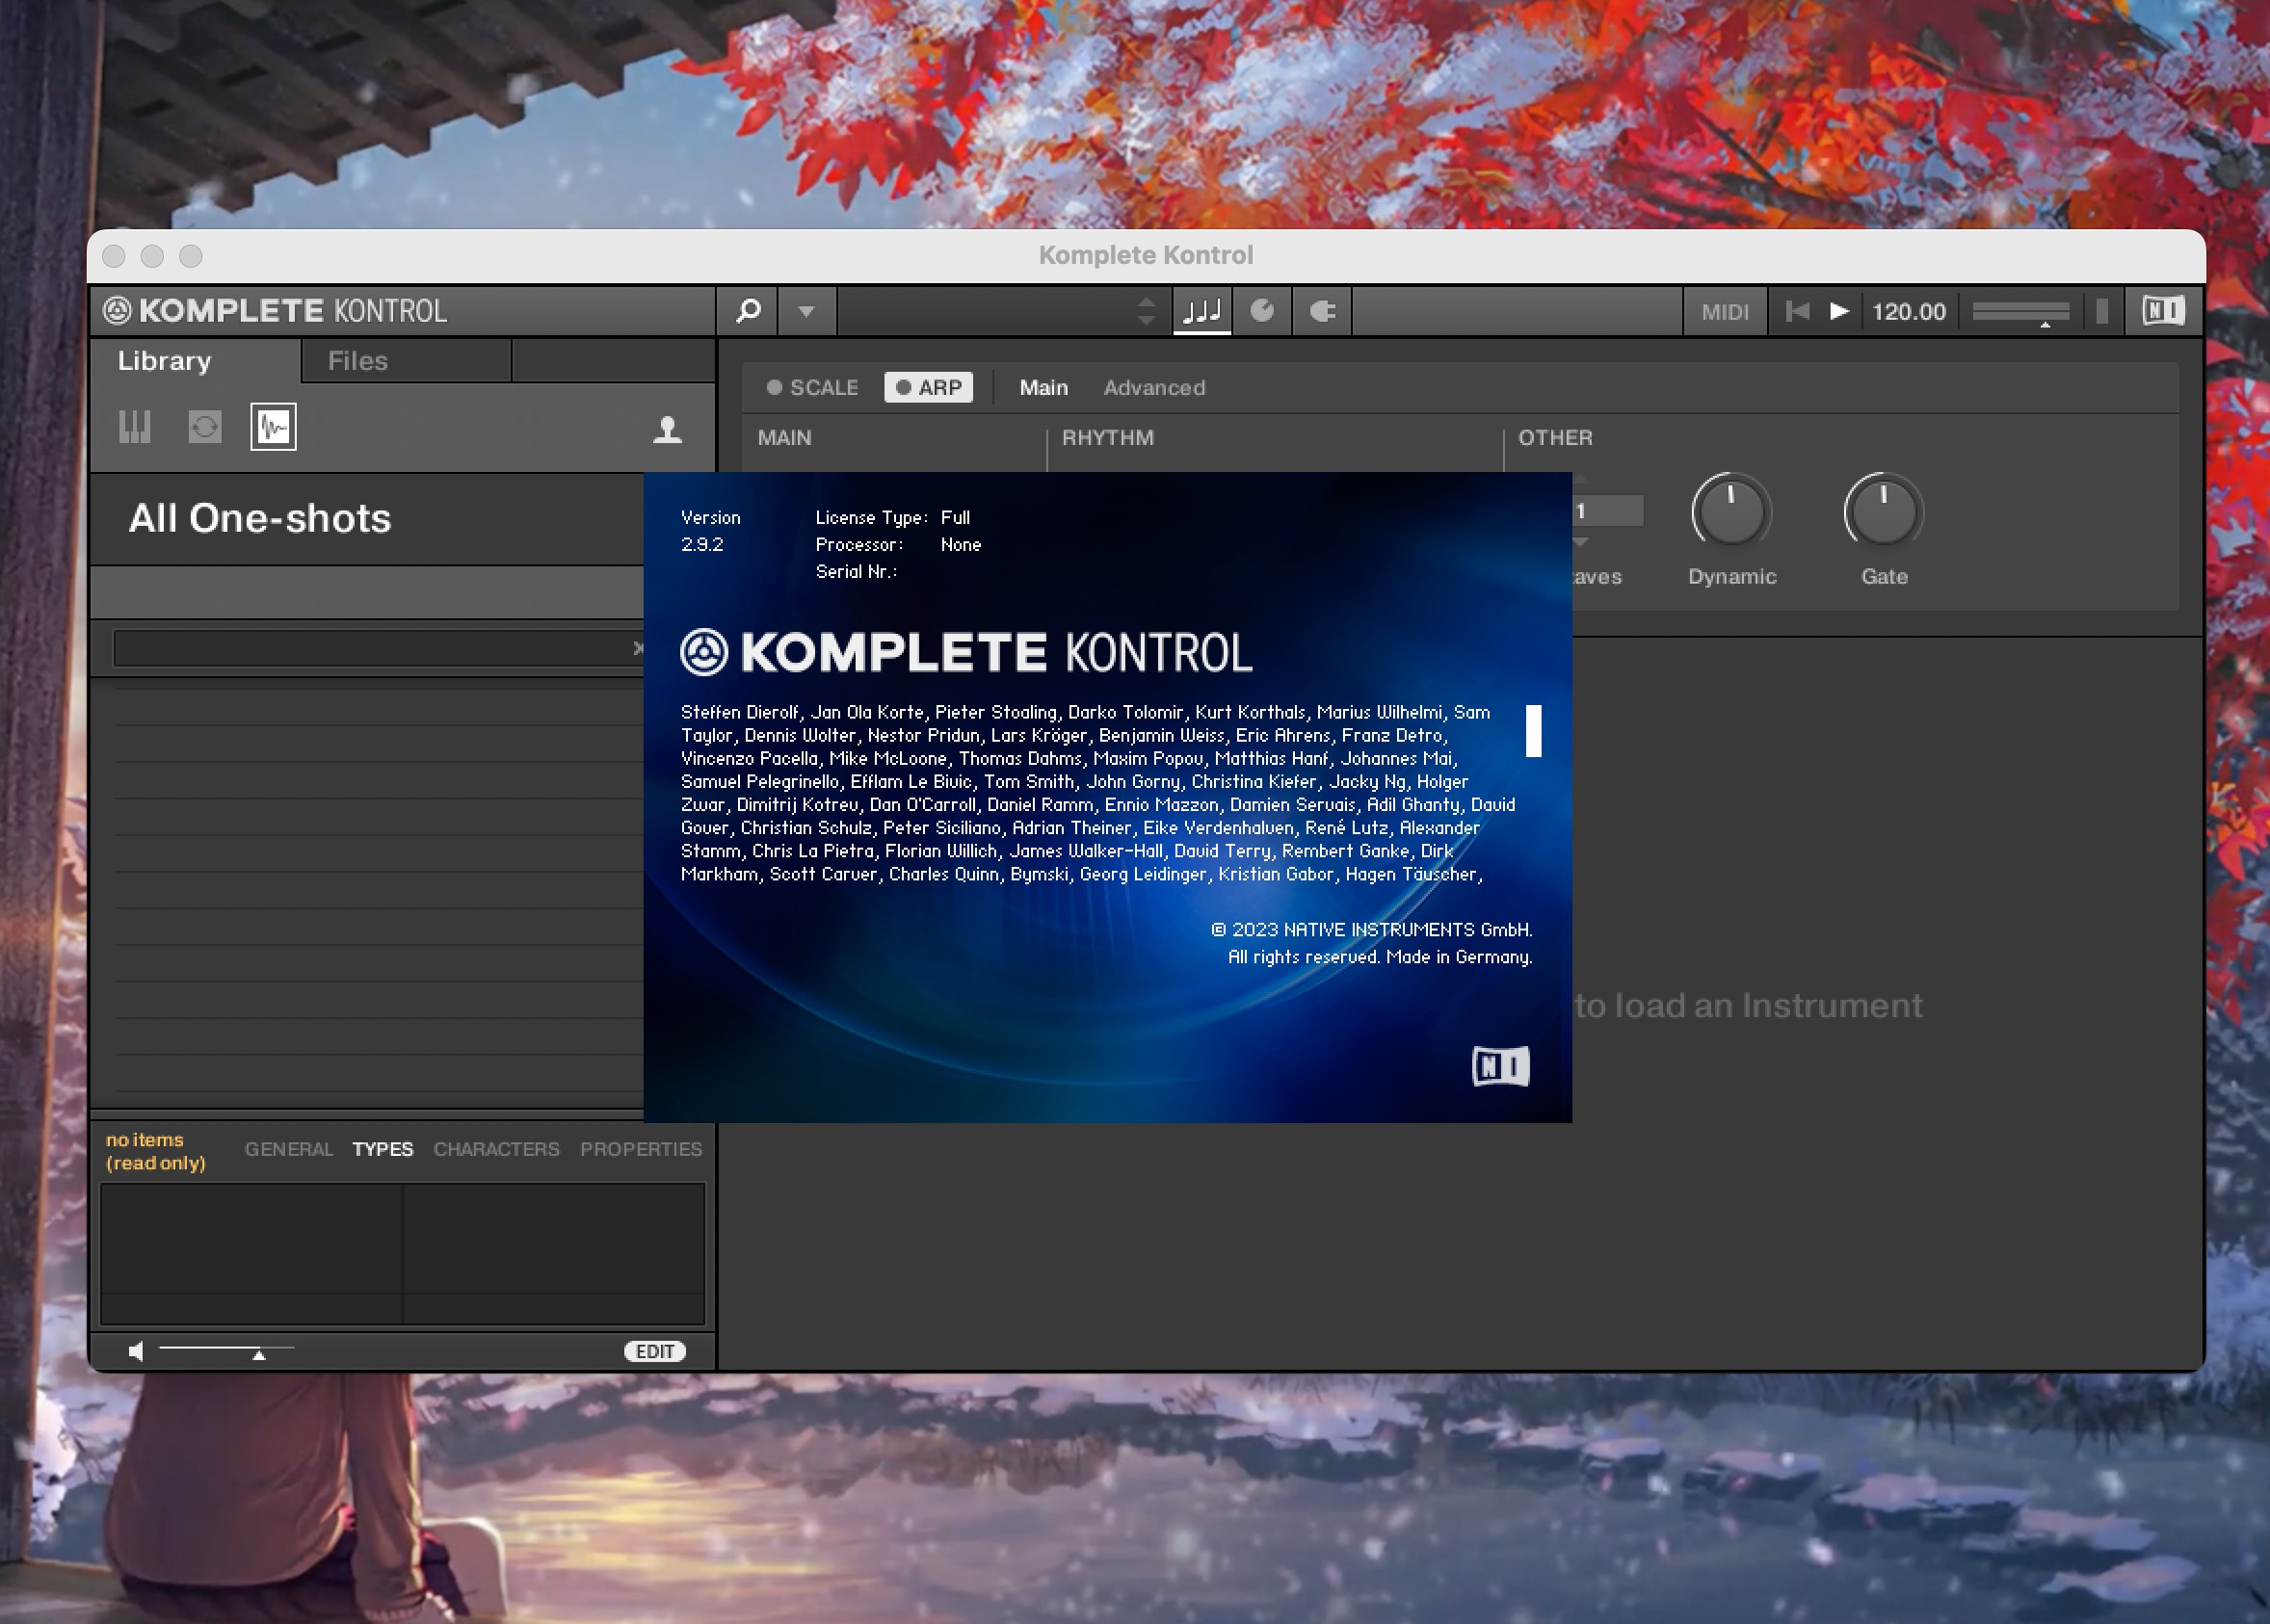The image size is (2270, 1624).
Task: Expand the browser filter dropdown arrow
Action: tap(805, 309)
